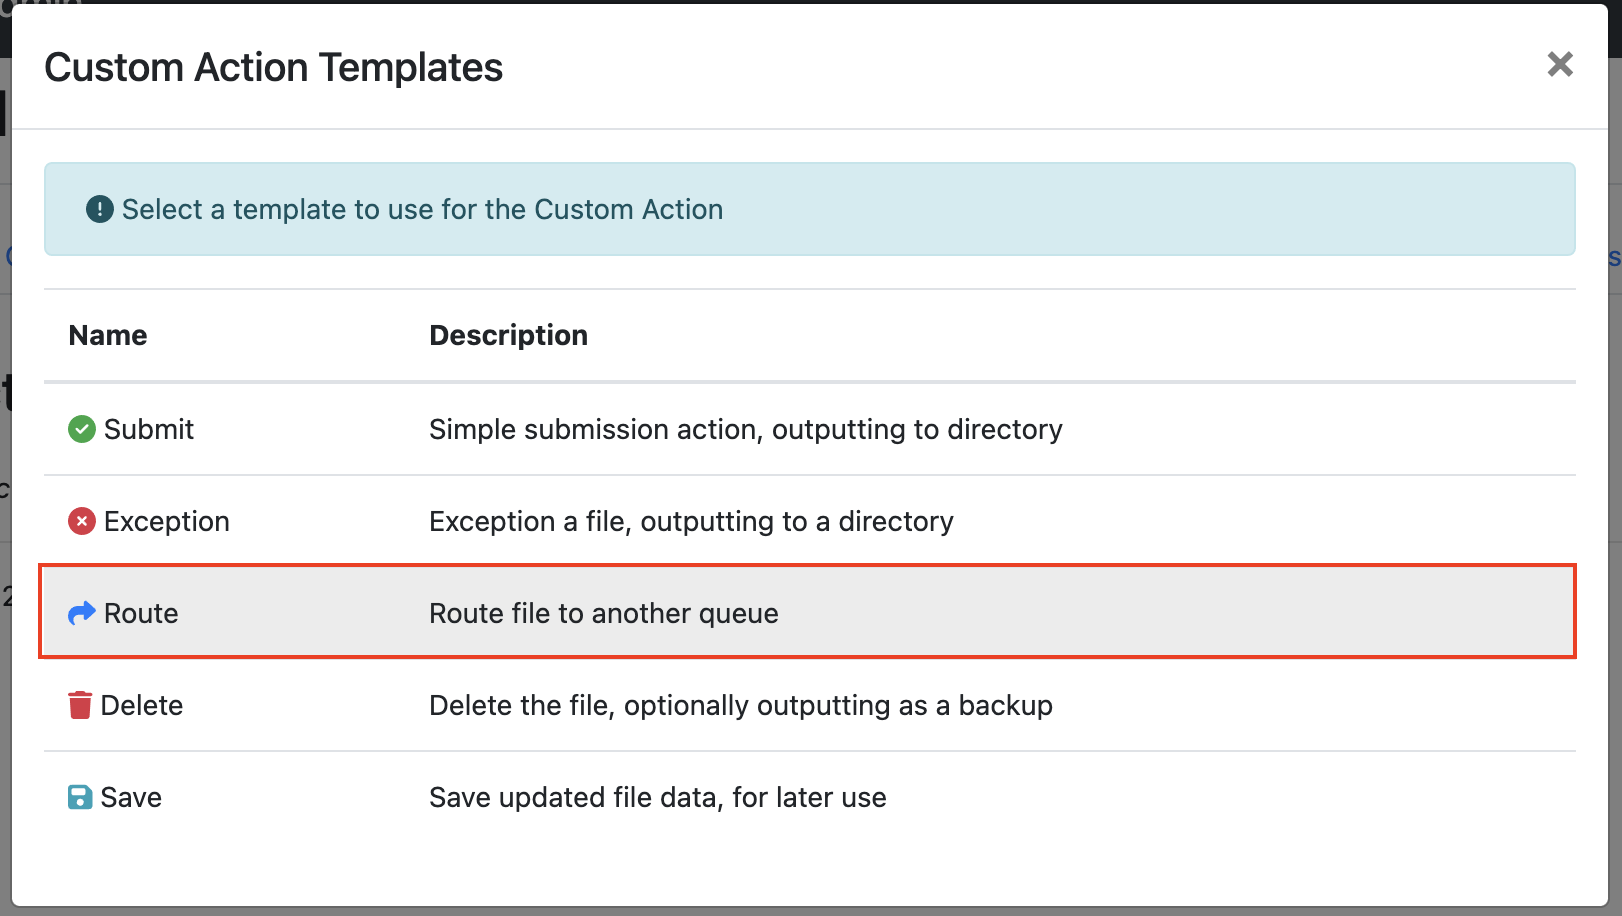This screenshot has width=1622, height=916.
Task: Click the Name column header
Action: tap(108, 335)
